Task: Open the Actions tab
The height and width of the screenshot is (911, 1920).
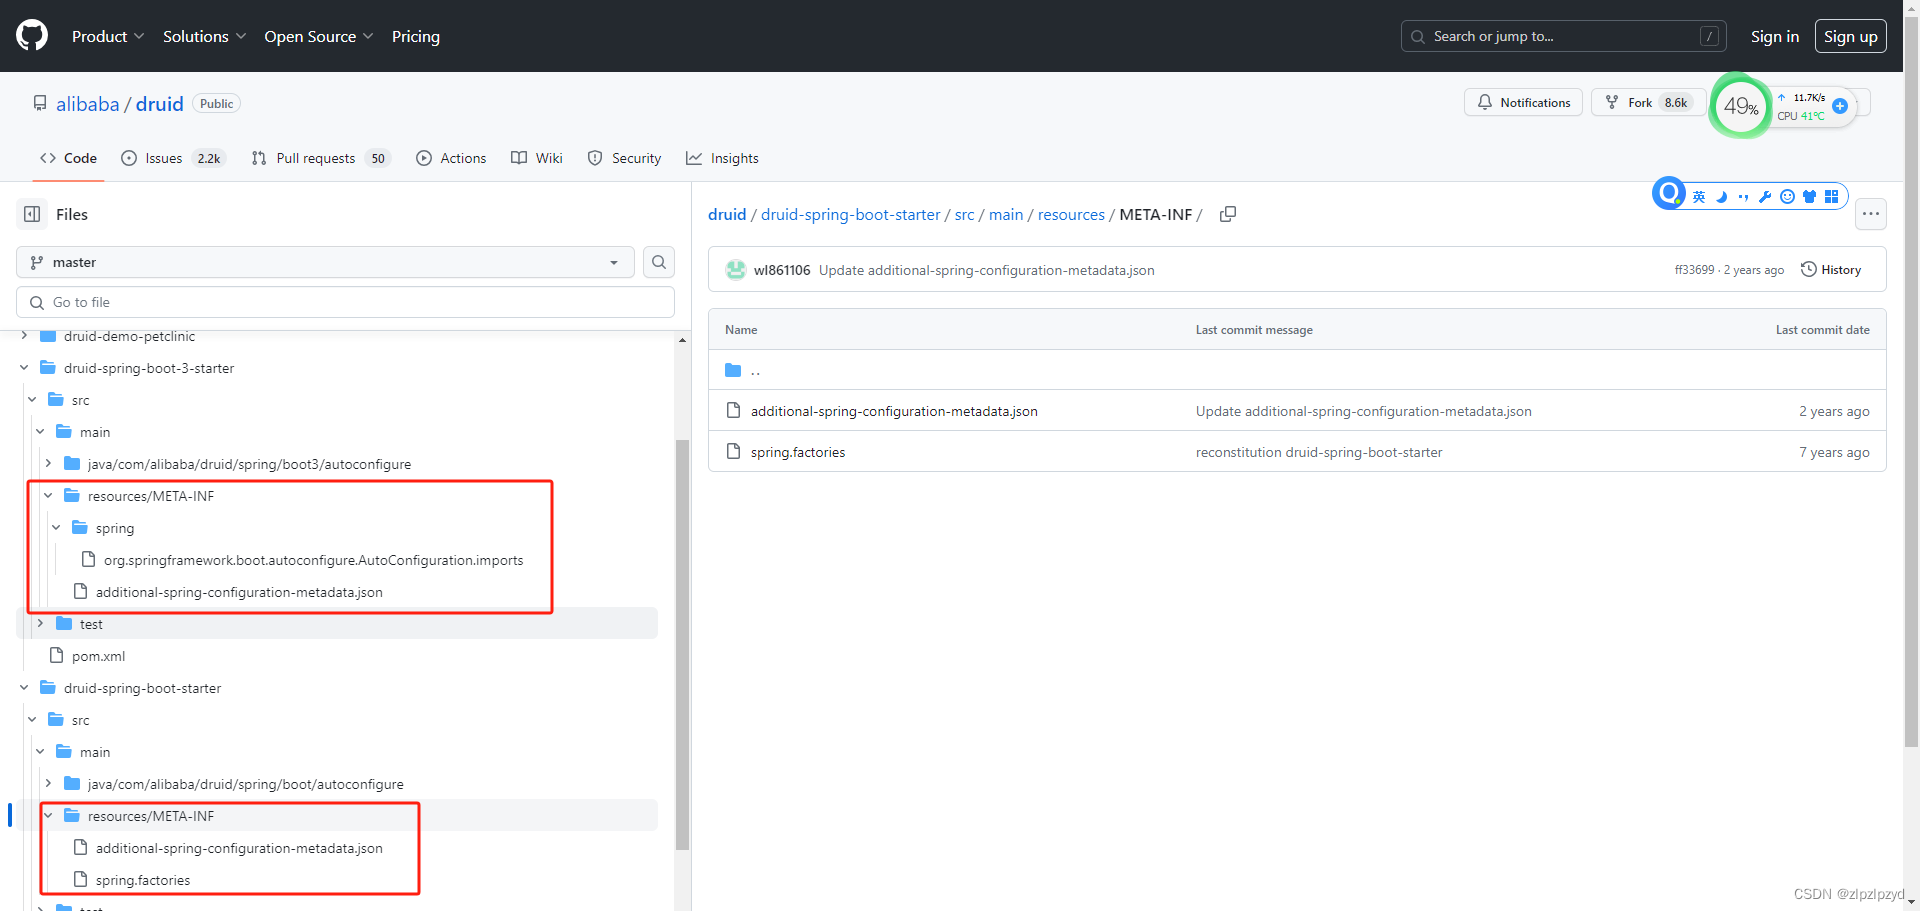Action: click(451, 158)
